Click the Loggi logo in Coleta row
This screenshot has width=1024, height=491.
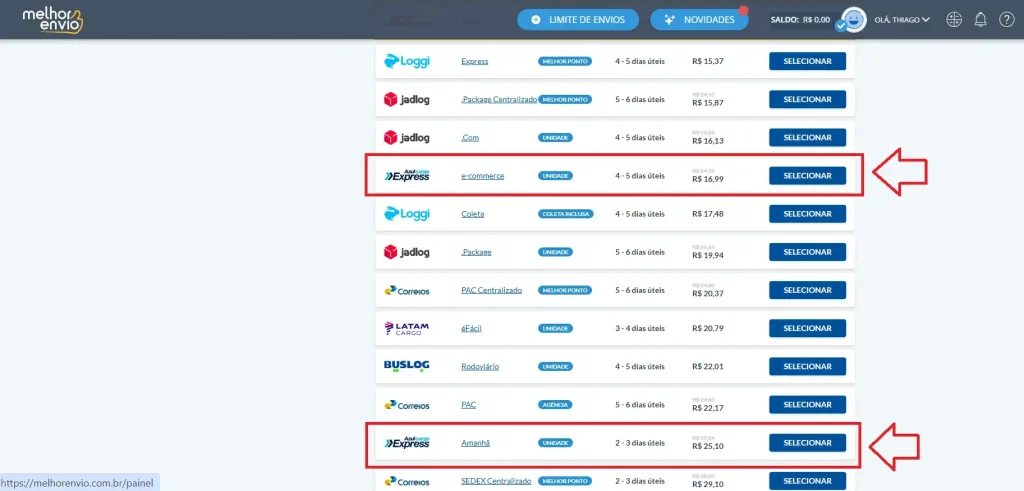point(406,214)
